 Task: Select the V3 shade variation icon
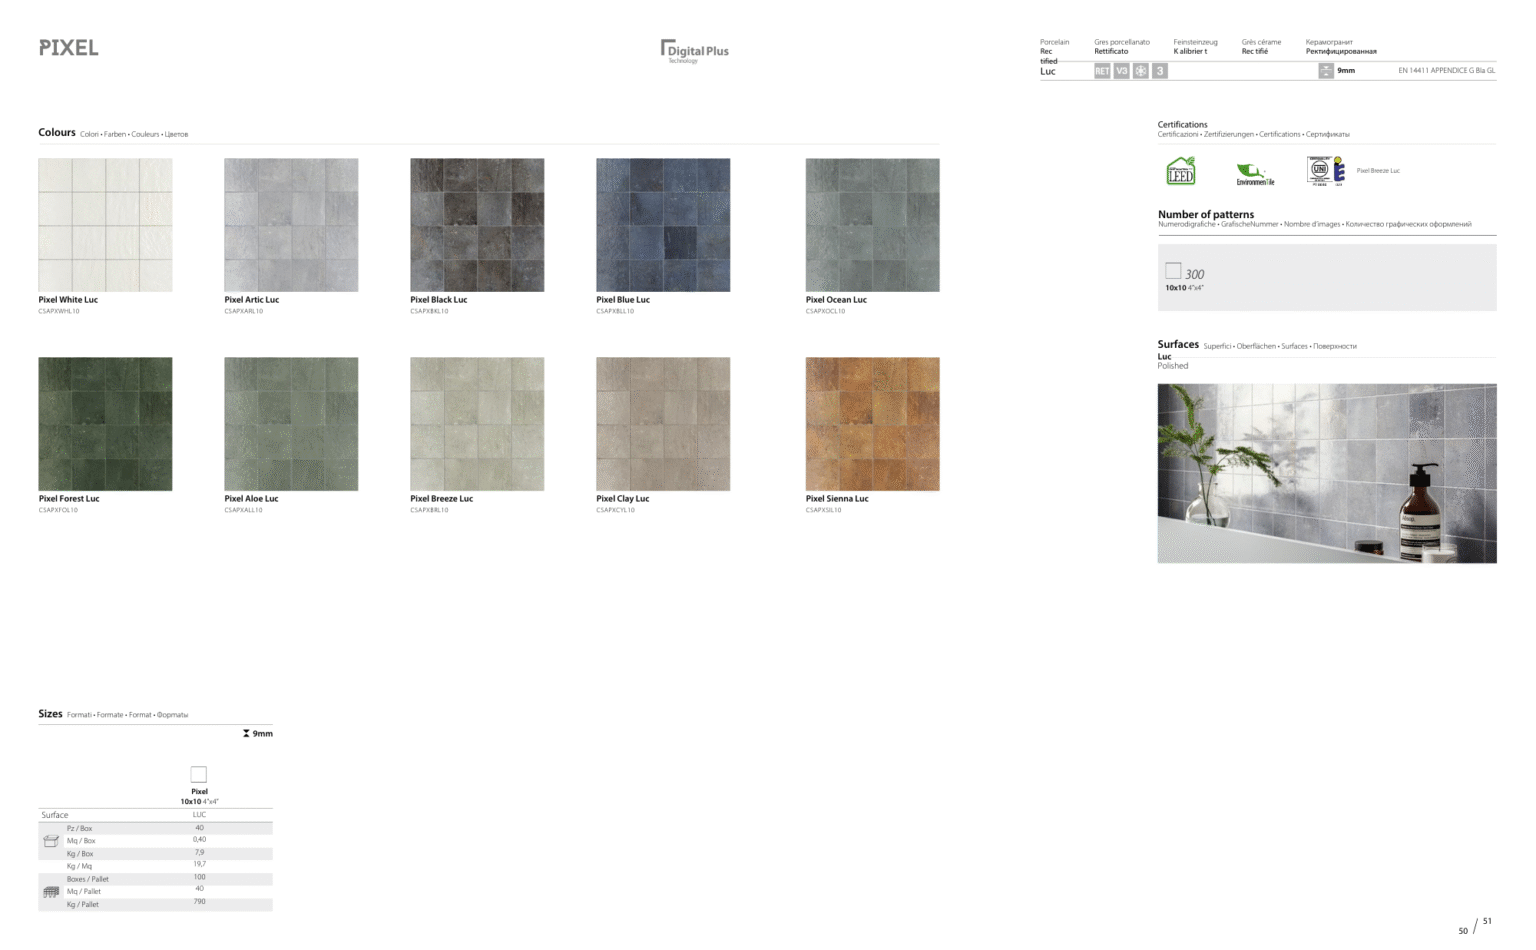click(x=1121, y=70)
